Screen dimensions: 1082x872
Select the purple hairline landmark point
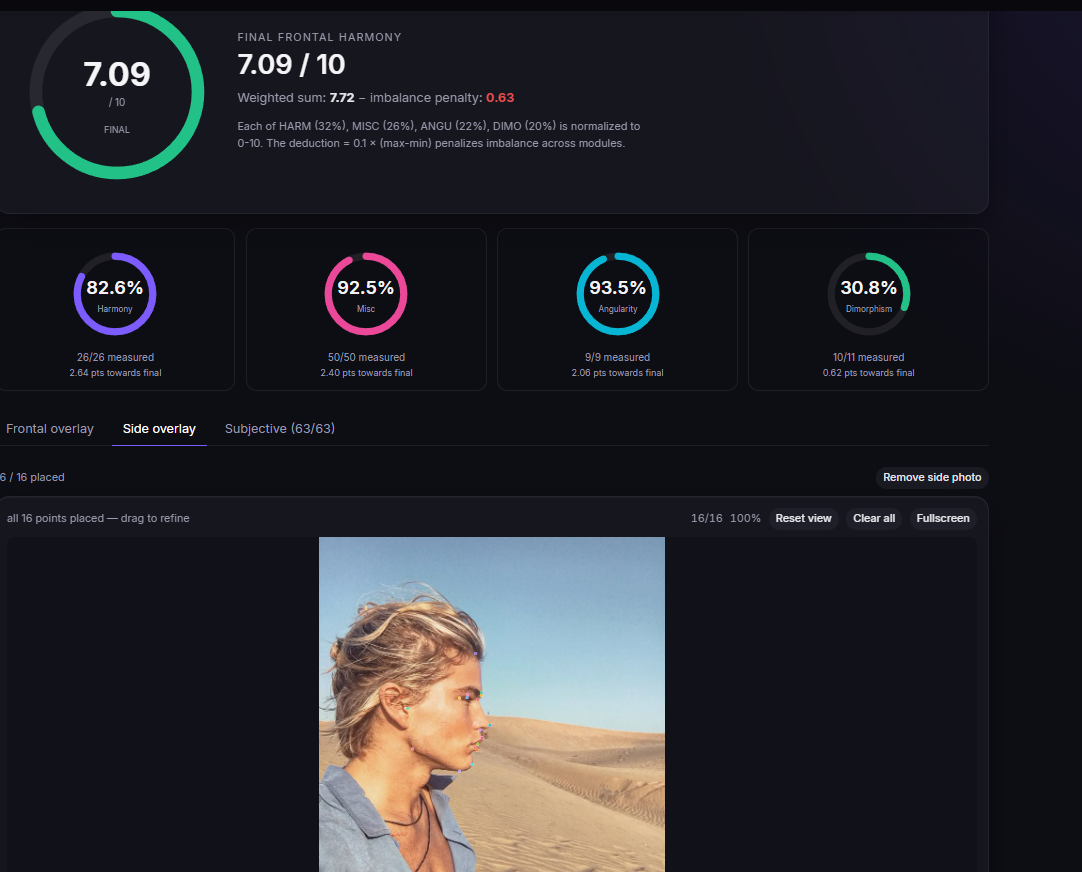pyautogui.click(x=475, y=653)
